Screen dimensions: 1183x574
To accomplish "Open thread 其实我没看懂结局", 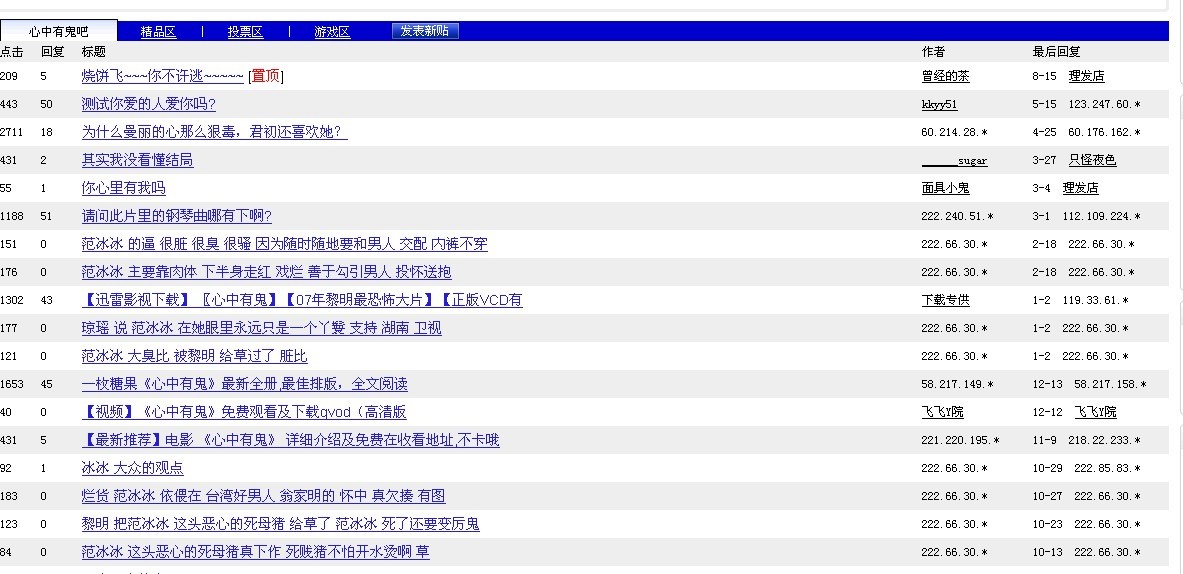I will 137,160.
